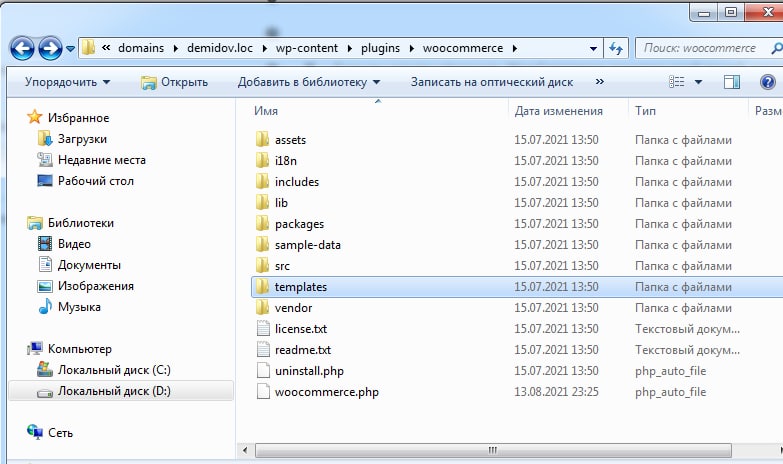This screenshot has width=783, height=464.
Task: Select the uninstall.php file icon
Action: click(x=263, y=370)
